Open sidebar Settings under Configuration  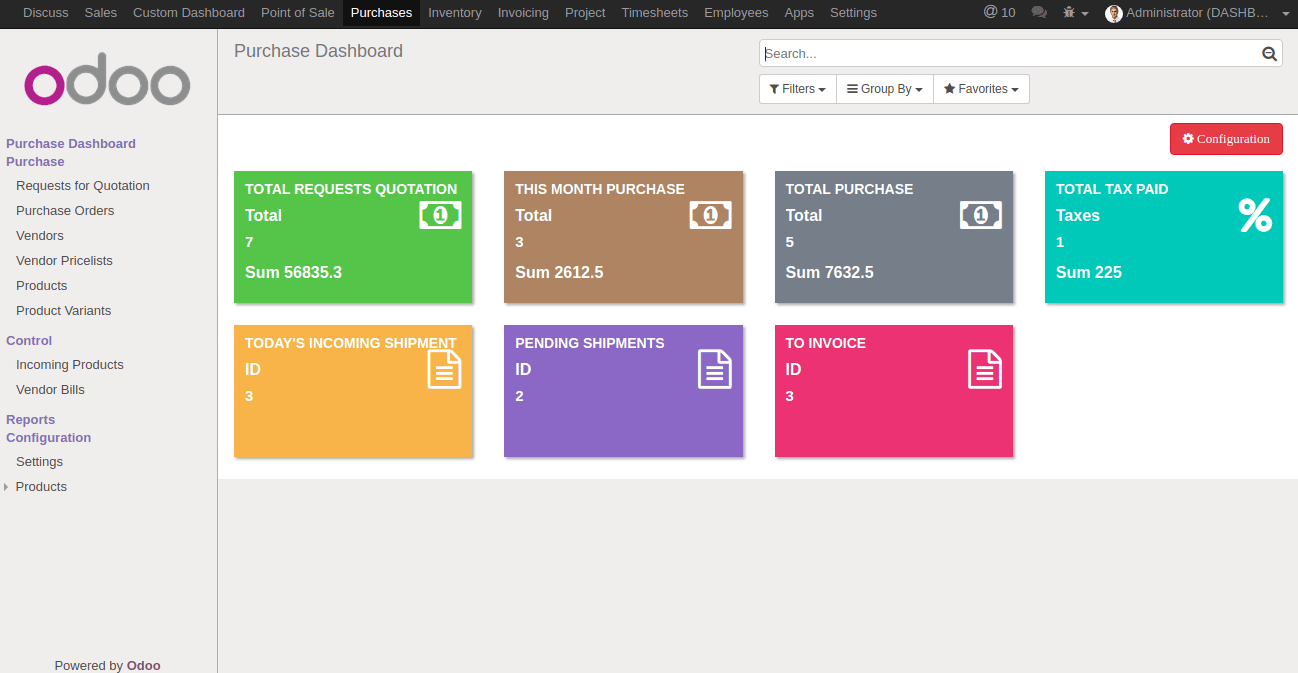pos(40,462)
